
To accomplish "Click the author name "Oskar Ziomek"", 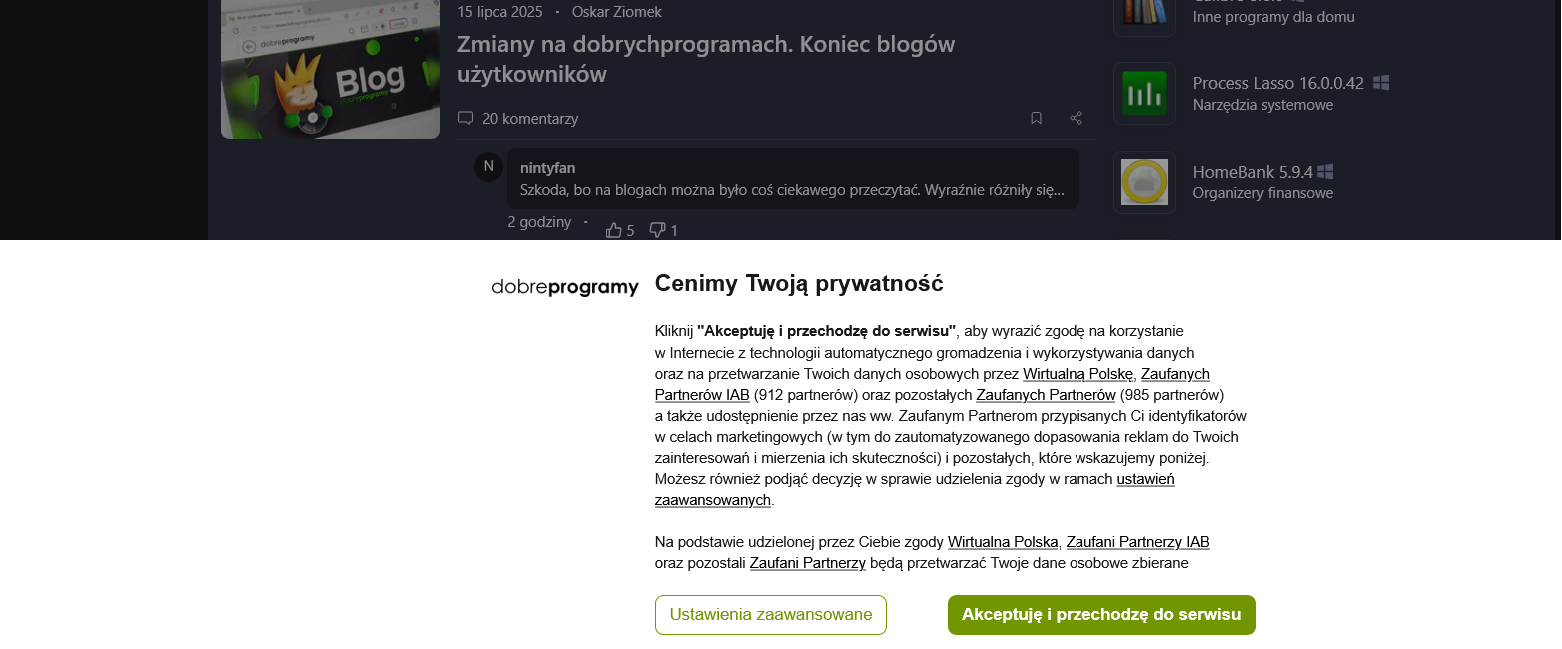I will pos(617,12).
